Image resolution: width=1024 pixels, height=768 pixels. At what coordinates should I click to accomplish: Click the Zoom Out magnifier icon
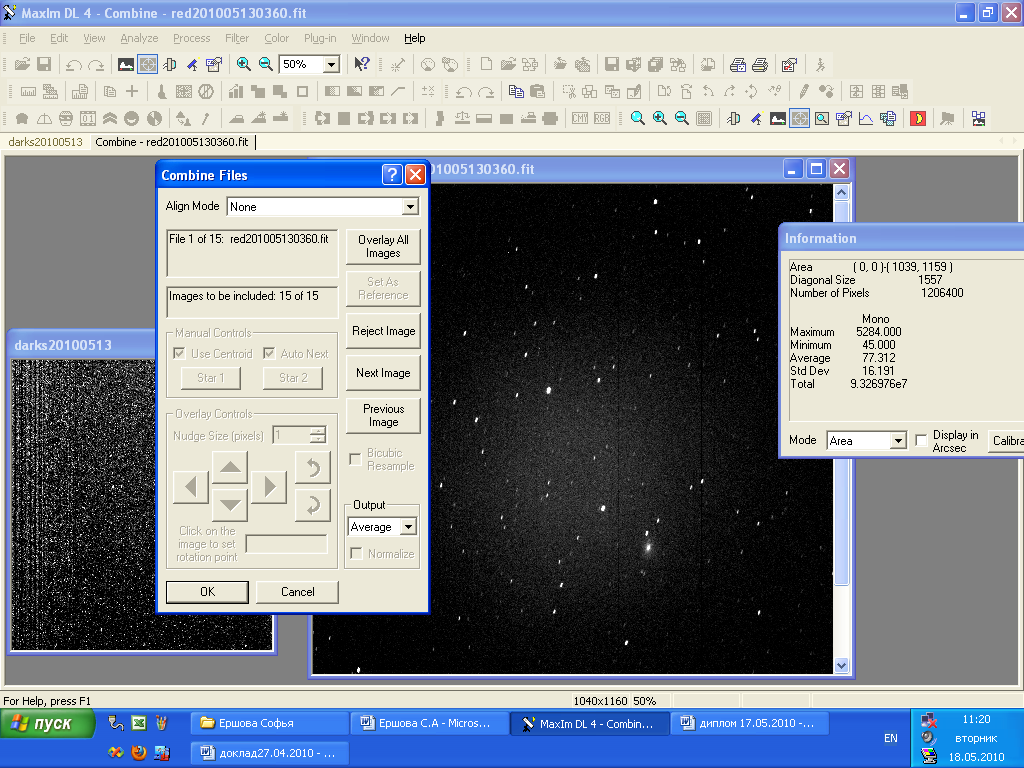point(266,64)
